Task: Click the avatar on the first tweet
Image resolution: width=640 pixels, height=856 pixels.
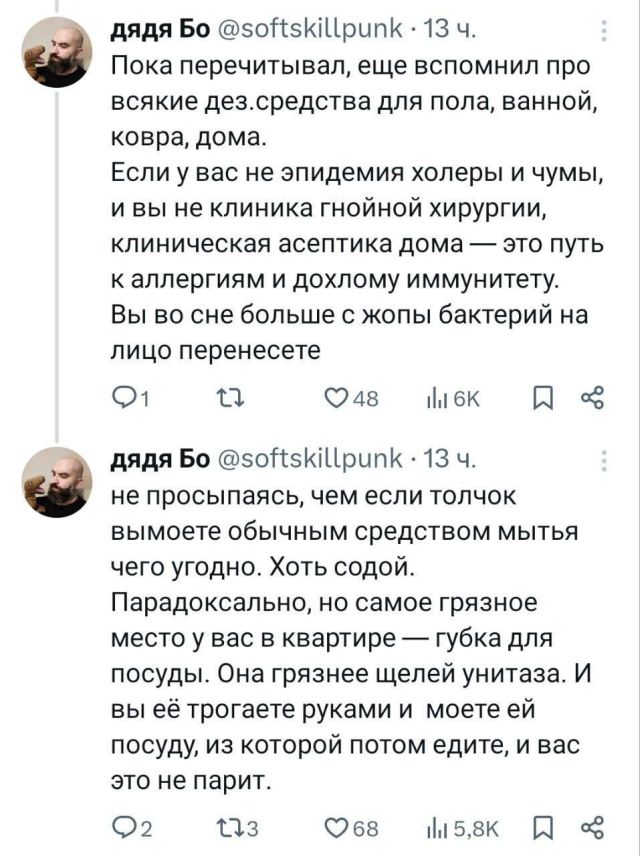Action: (x=57, y=54)
